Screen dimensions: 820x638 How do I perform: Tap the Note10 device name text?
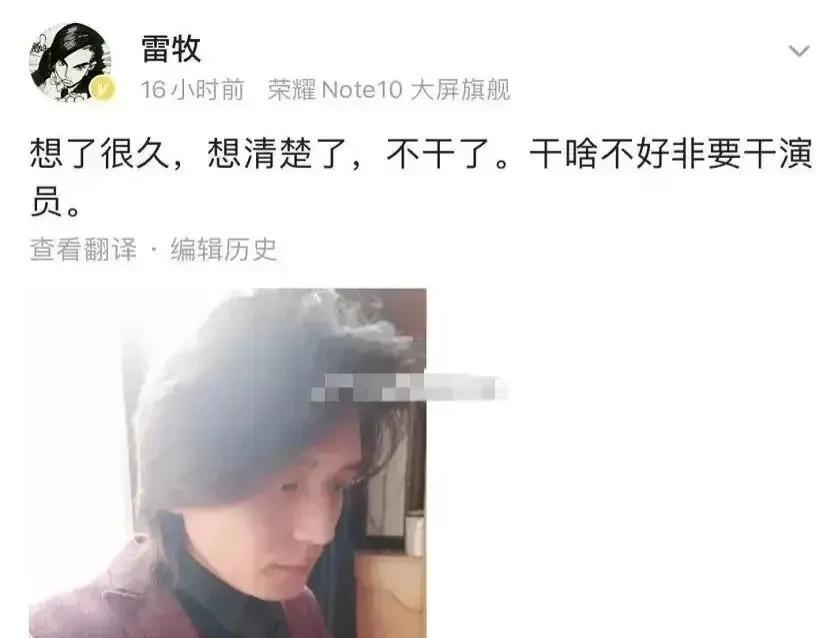click(x=361, y=90)
